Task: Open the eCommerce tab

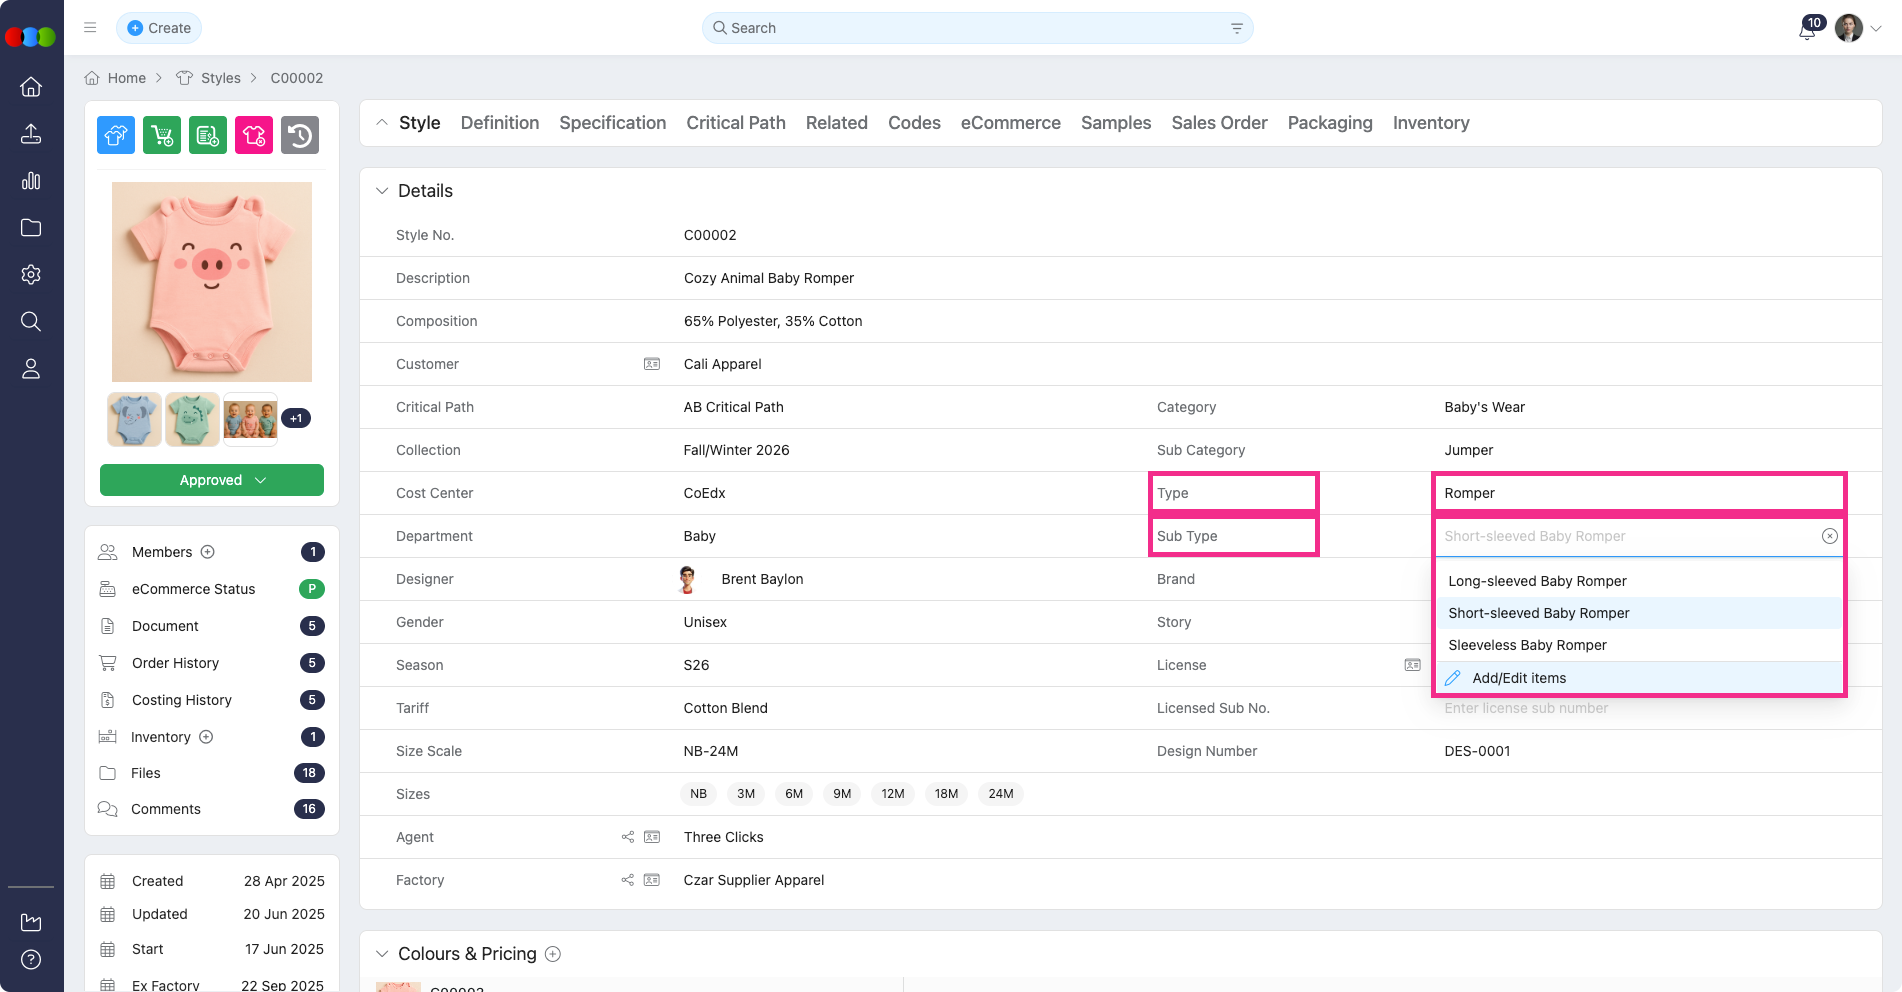Action: [1010, 123]
